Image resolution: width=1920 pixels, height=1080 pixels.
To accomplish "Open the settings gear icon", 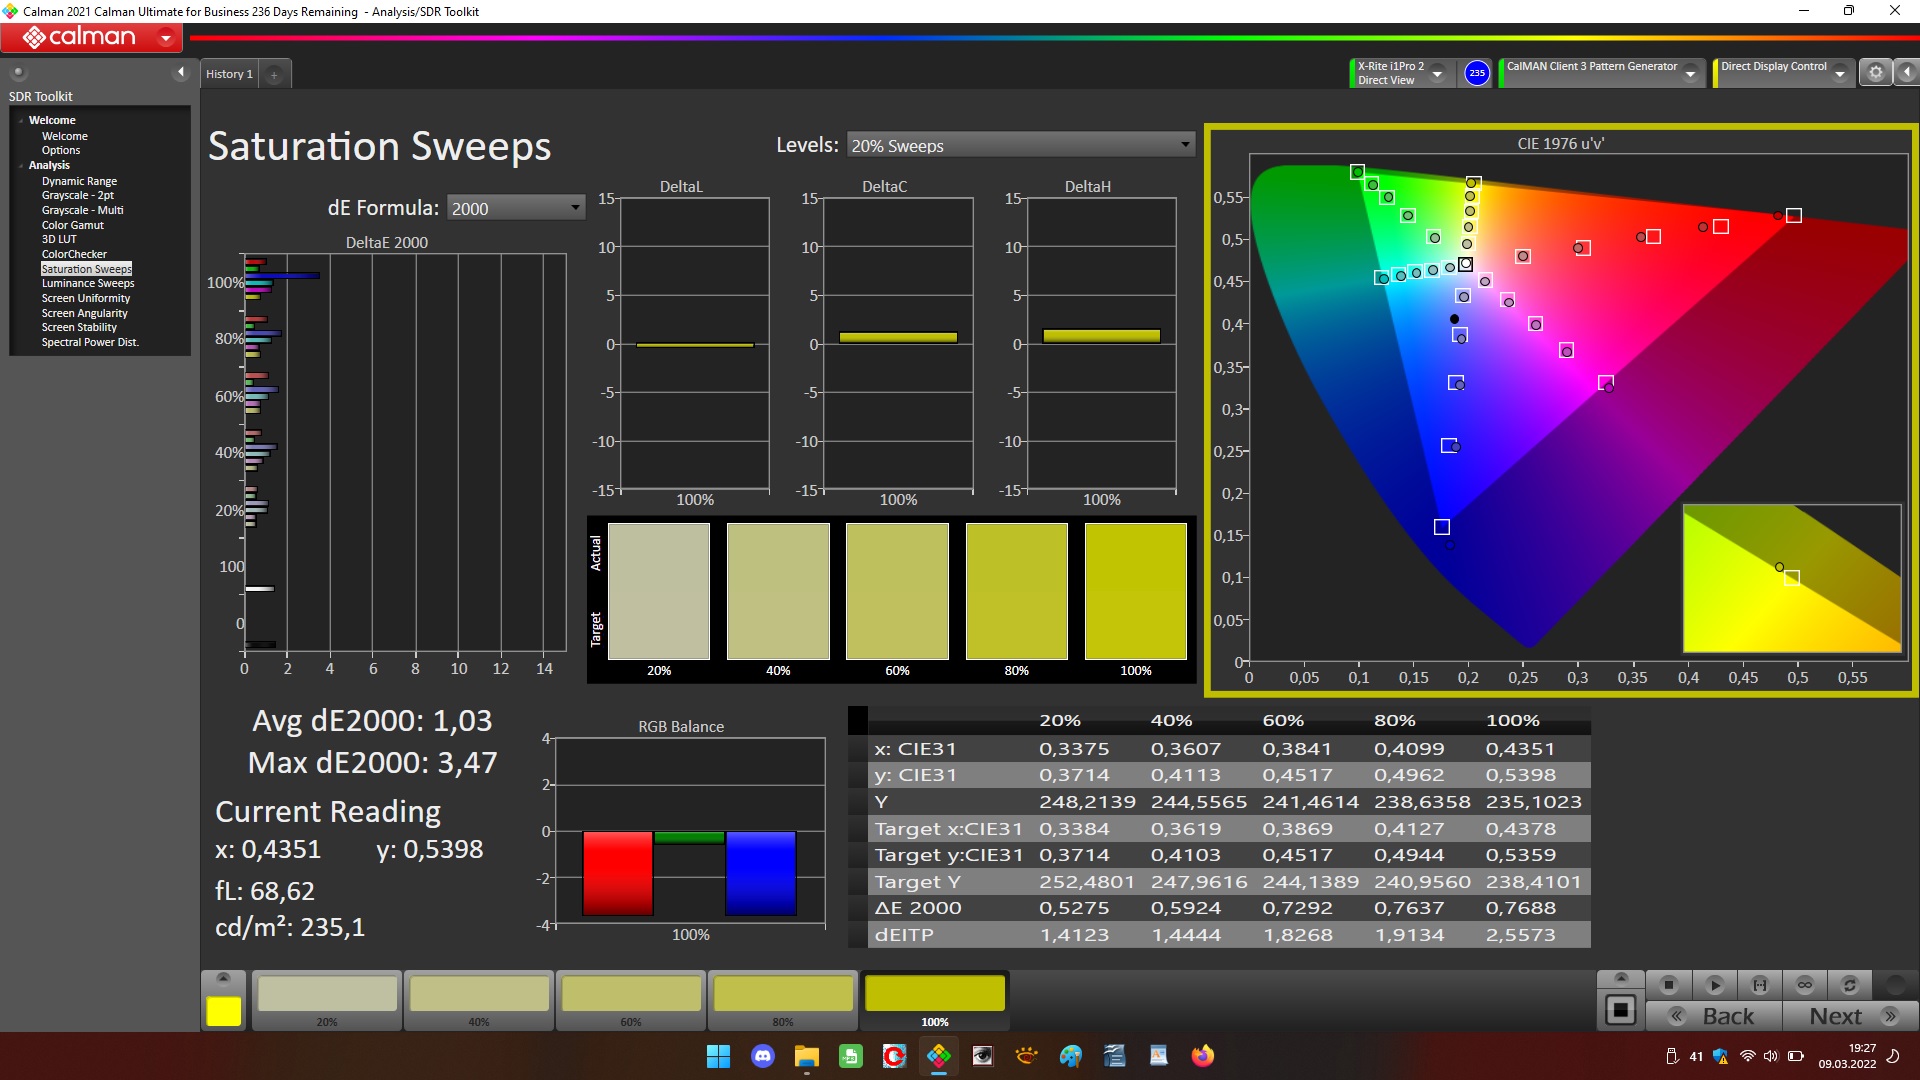I will 1876,72.
